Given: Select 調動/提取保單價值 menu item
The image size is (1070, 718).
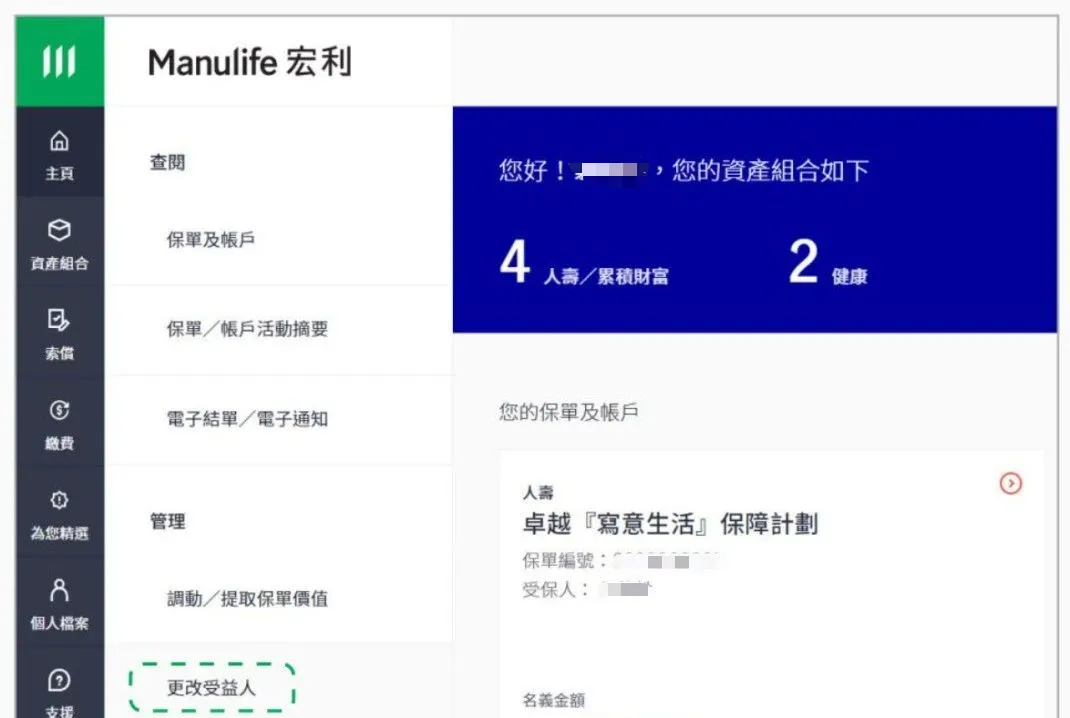Looking at the screenshot, I should [247, 599].
